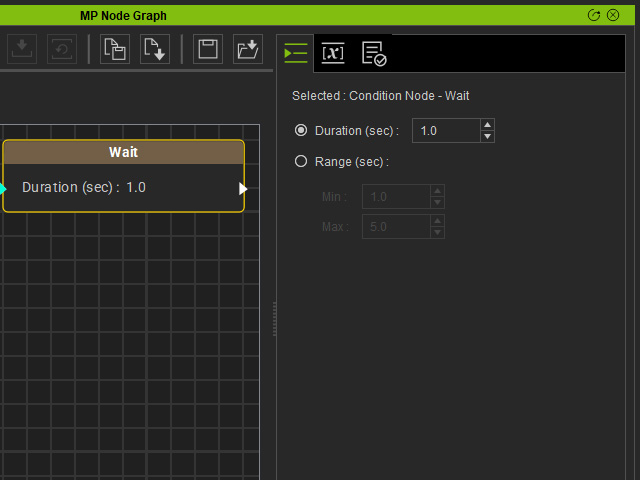
Task: Close the MP Node Graph panel
Action: (x=613, y=16)
